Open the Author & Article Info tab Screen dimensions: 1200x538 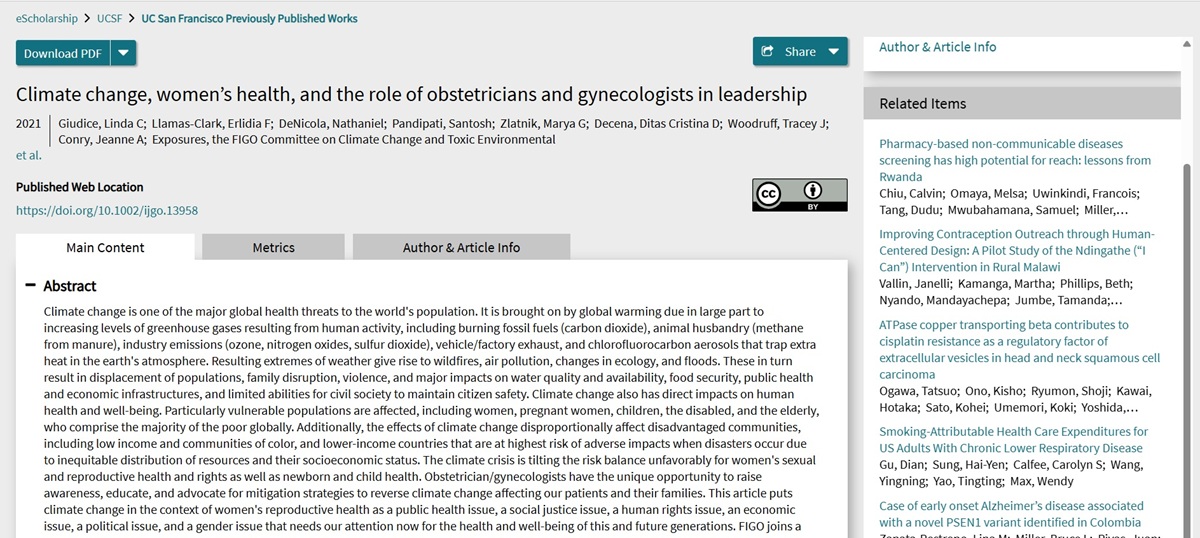click(461, 248)
